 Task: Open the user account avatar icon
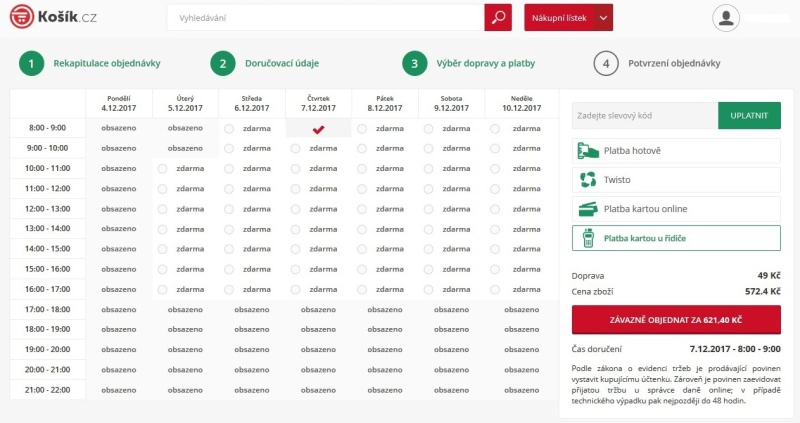(726, 18)
